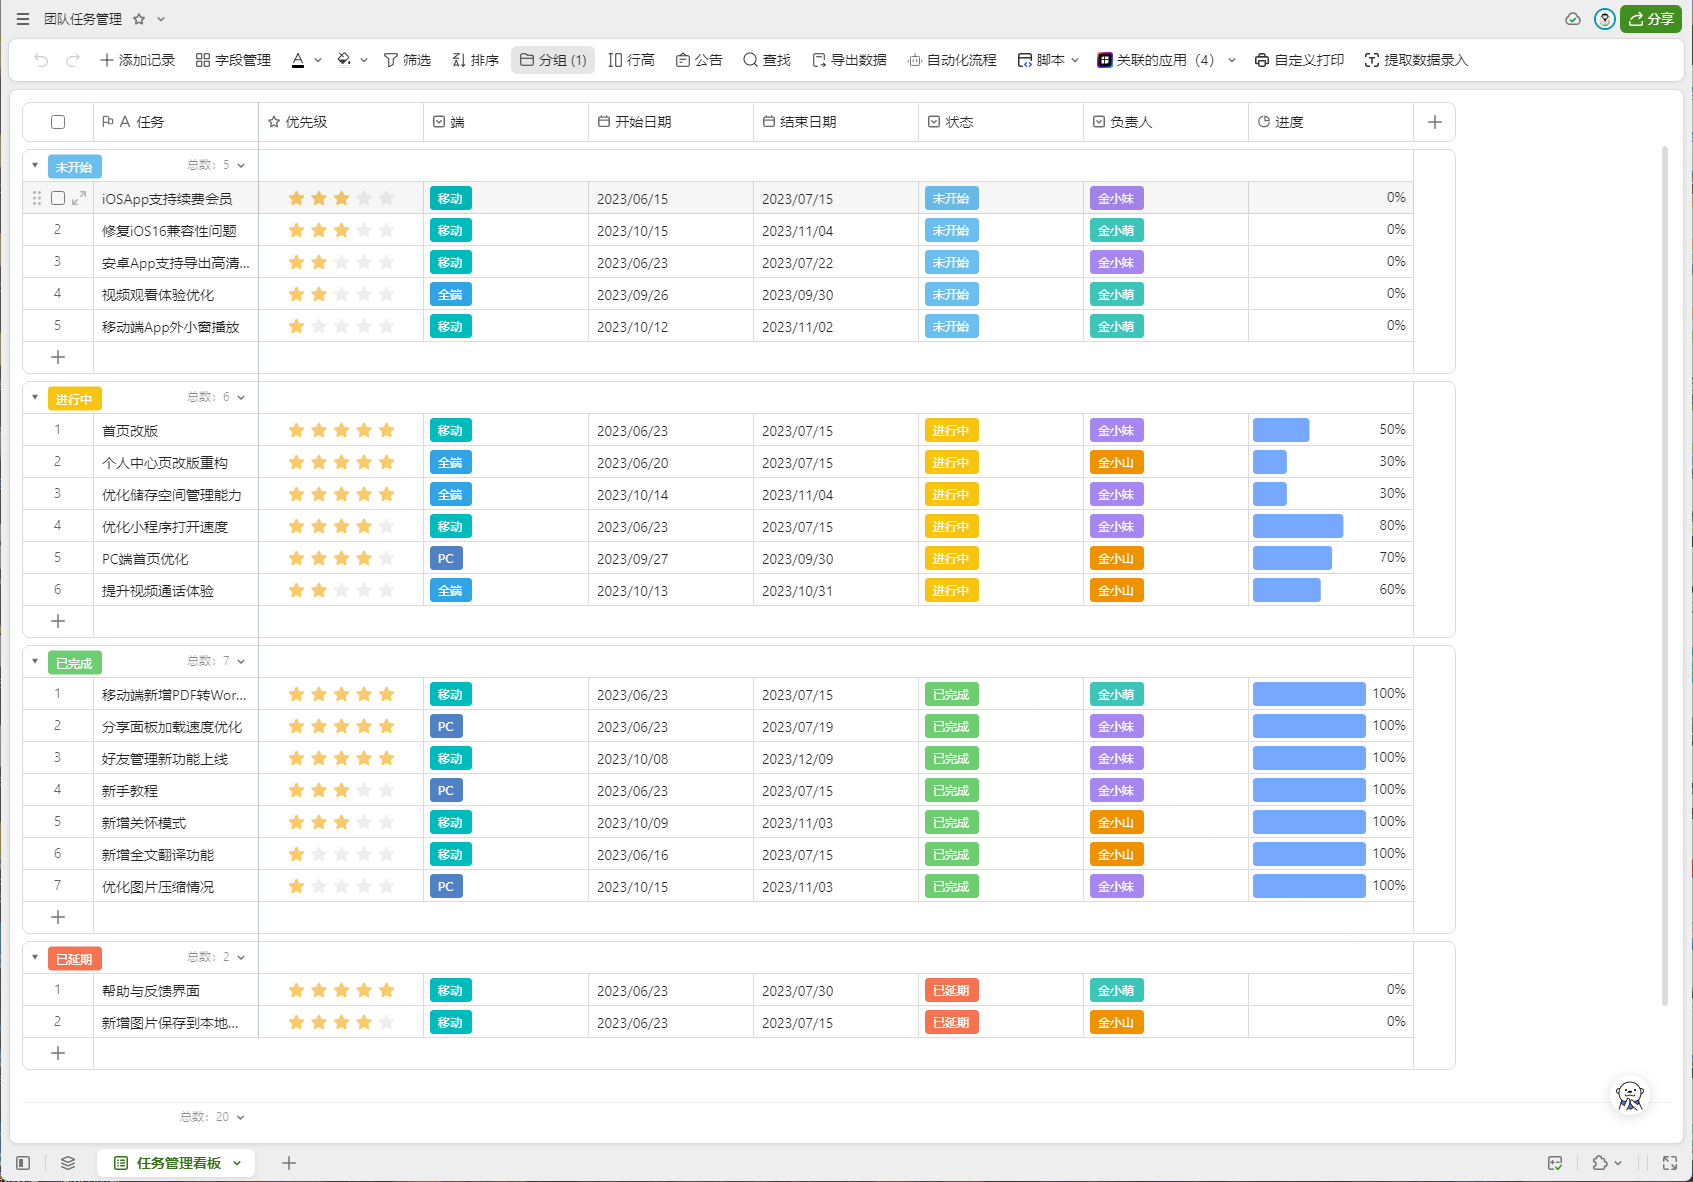This screenshot has height=1182, width=1693.
Task: Open the 任务管理看板 tab
Action: click(177, 1163)
